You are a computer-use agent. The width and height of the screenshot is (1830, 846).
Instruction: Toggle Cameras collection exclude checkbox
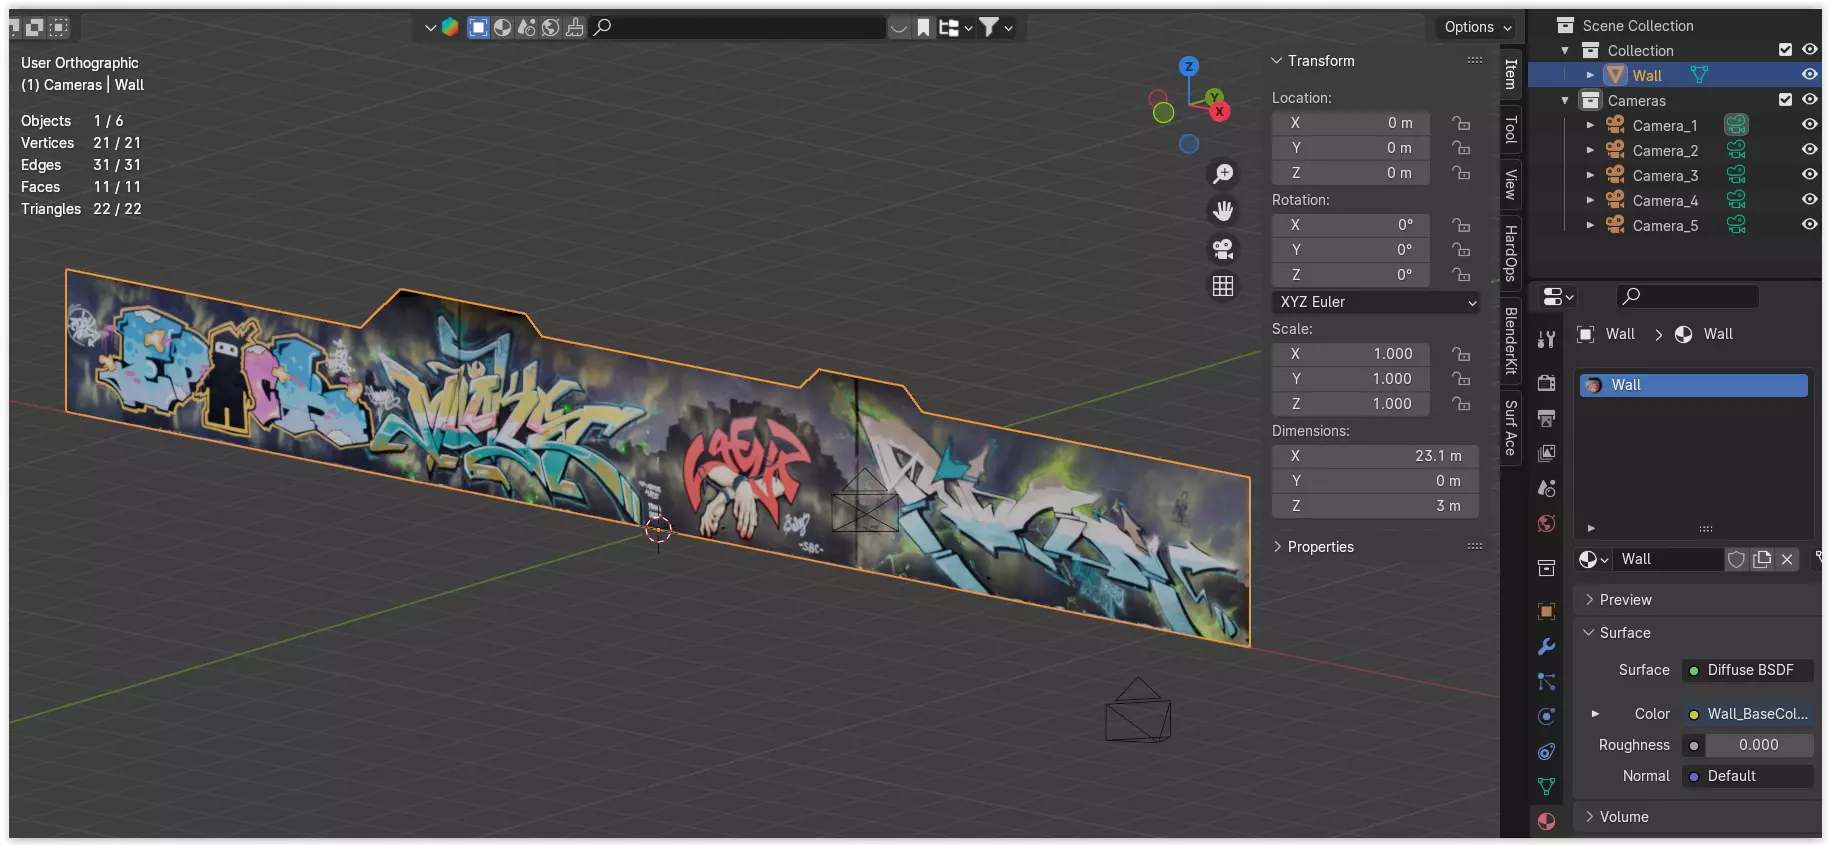coord(1785,100)
